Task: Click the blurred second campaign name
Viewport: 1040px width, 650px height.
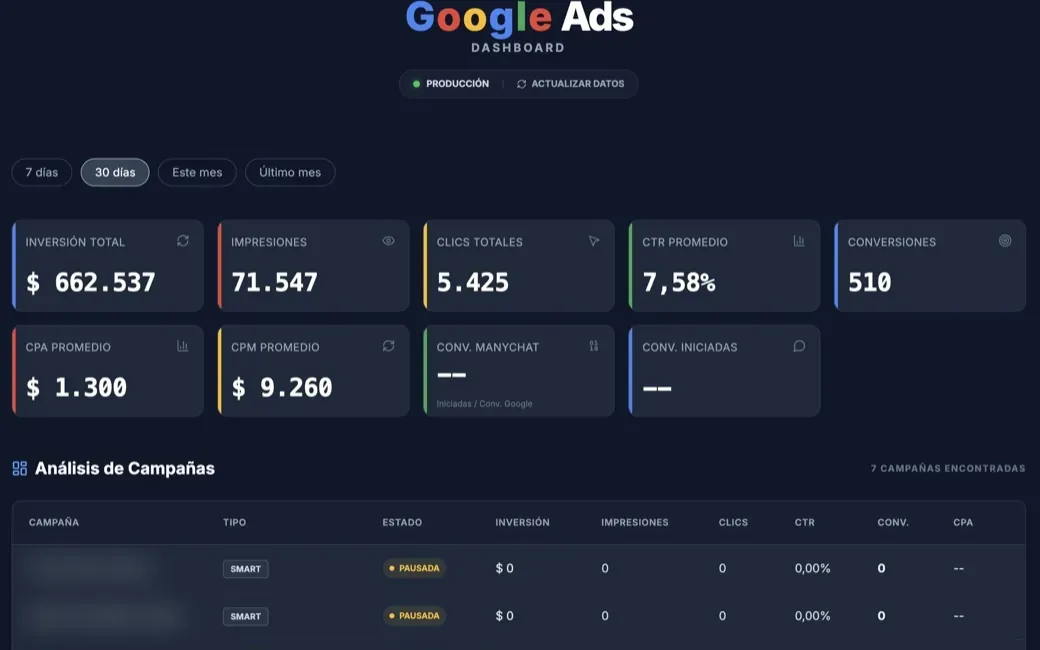Action: pos(103,617)
